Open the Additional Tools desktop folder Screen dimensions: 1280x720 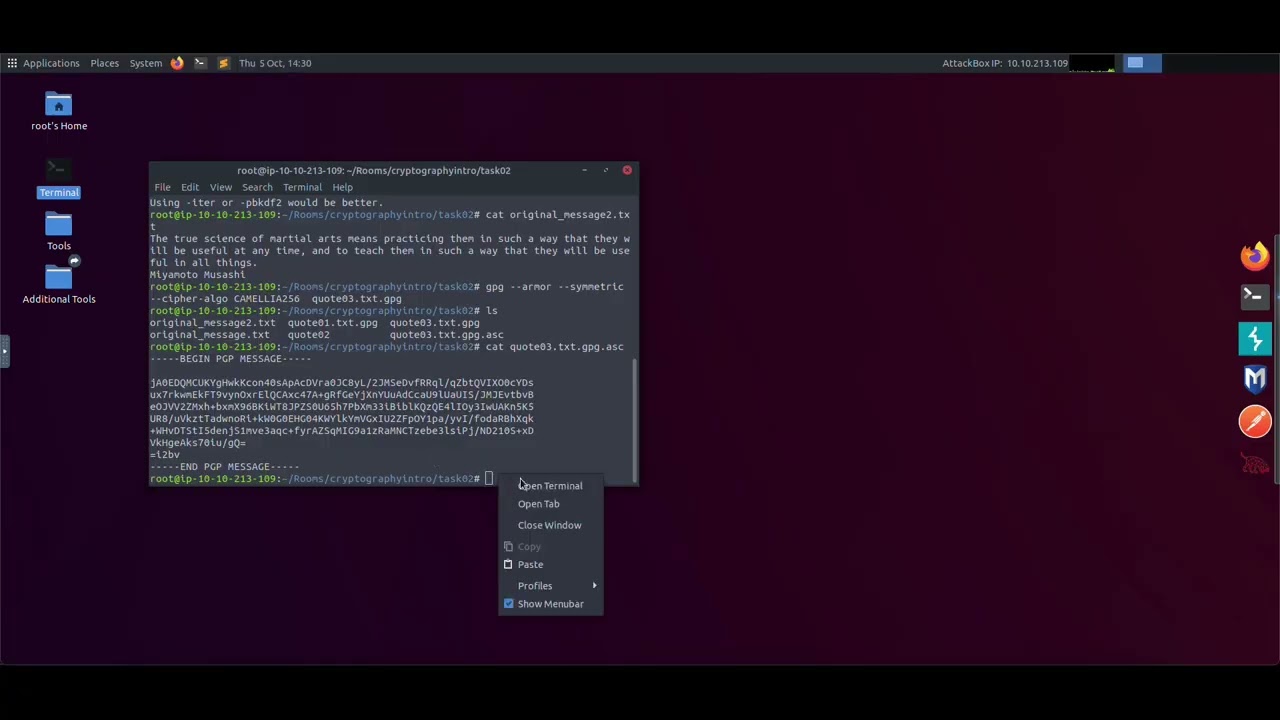[x=59, y=283]
